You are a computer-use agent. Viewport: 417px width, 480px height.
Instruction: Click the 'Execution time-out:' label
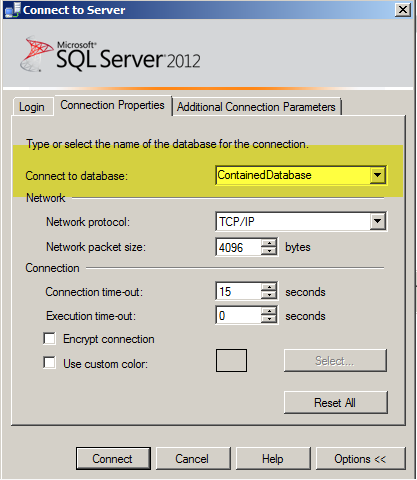click(91, 316)
